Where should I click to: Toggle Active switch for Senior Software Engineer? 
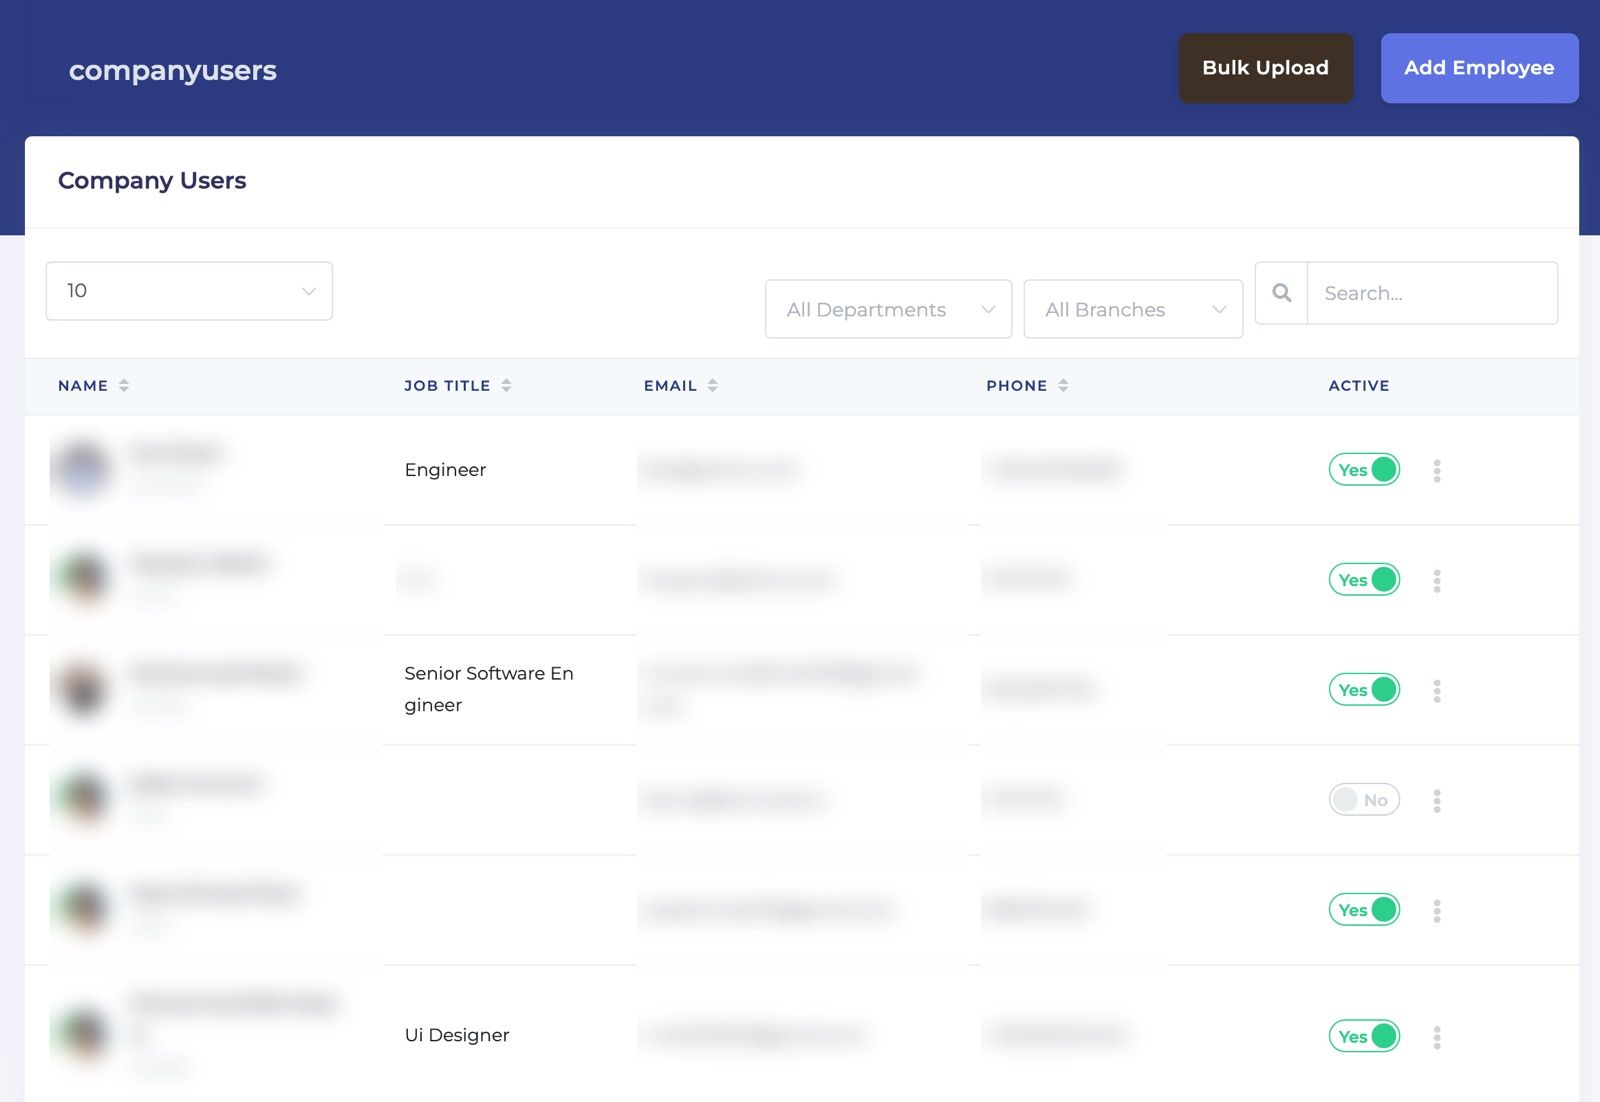(1364, 689)
